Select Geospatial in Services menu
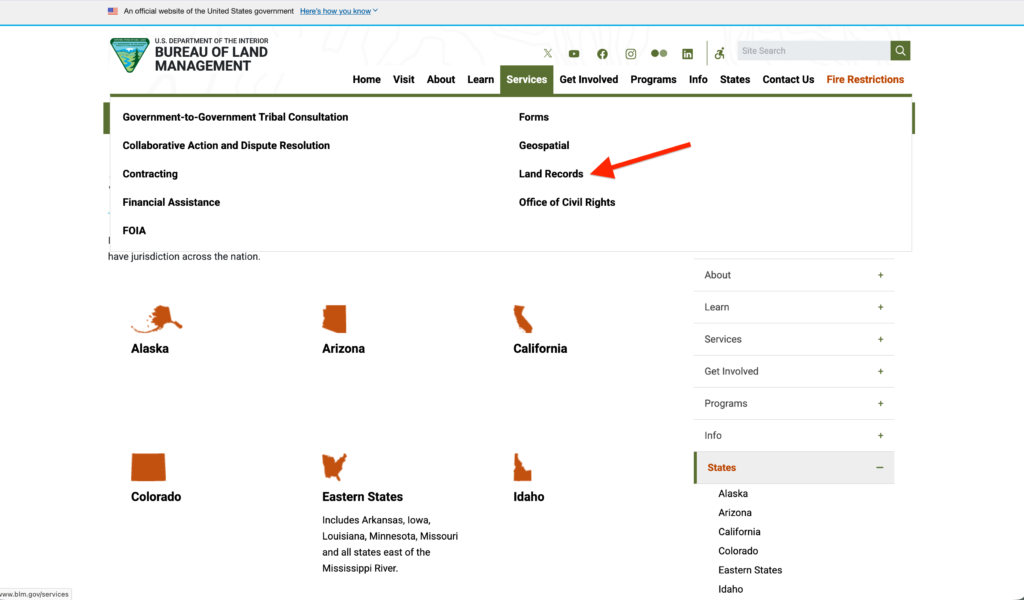The height and width of the screenshot is (600, 1024). [544, 145]
